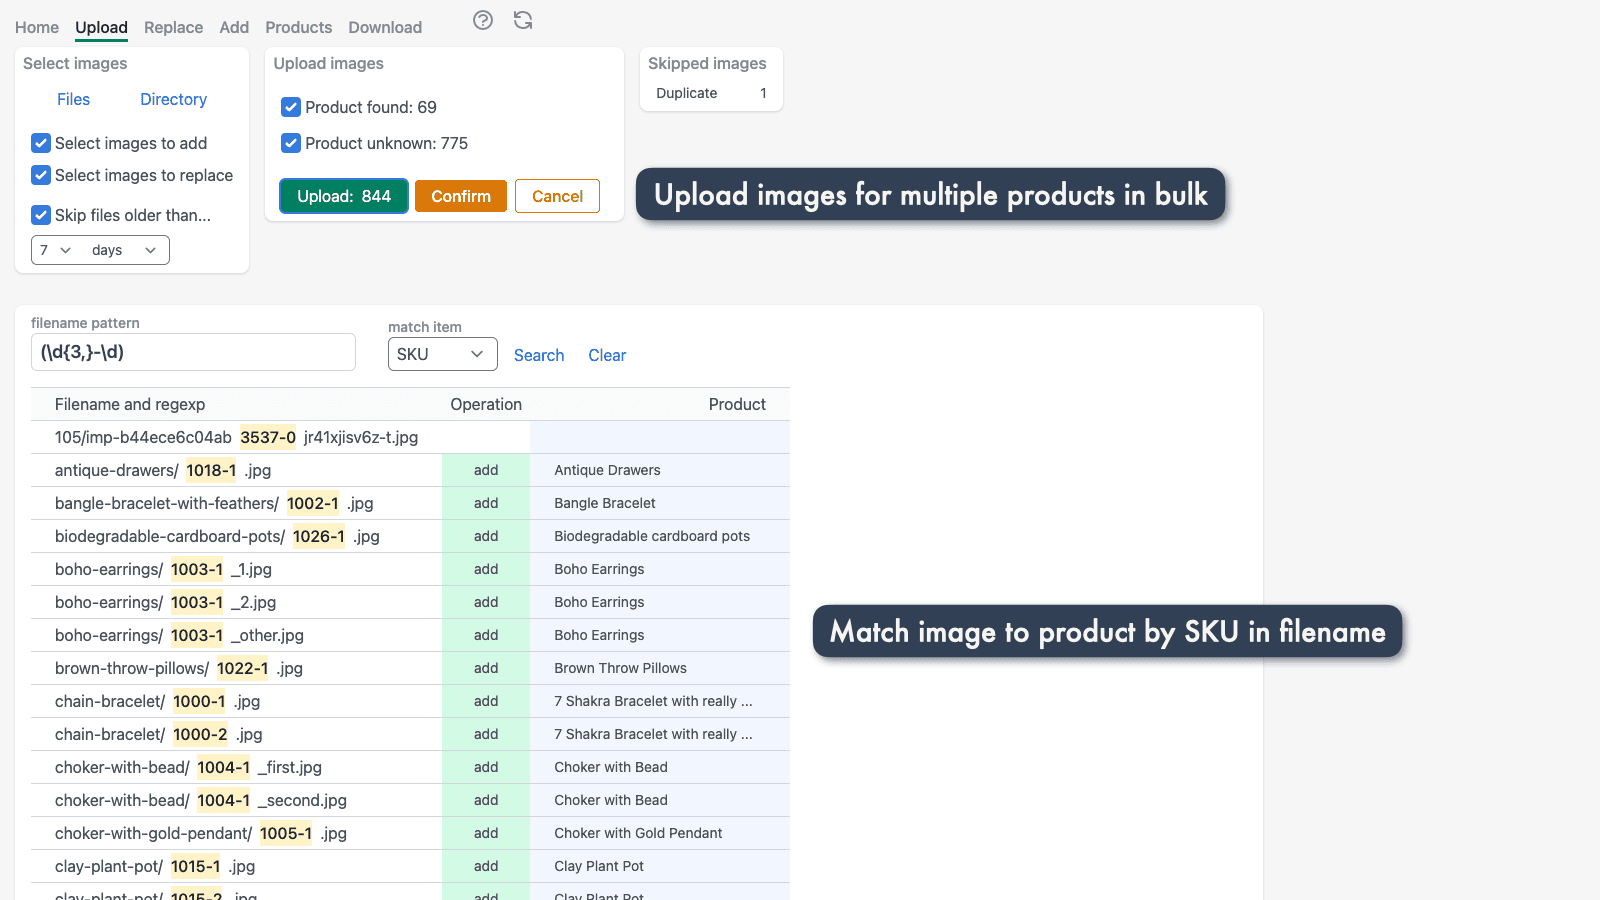This screenshot has width=1600, height=900.
Task: Open the 7 number dropdown
Action: [x=55, y=250]
